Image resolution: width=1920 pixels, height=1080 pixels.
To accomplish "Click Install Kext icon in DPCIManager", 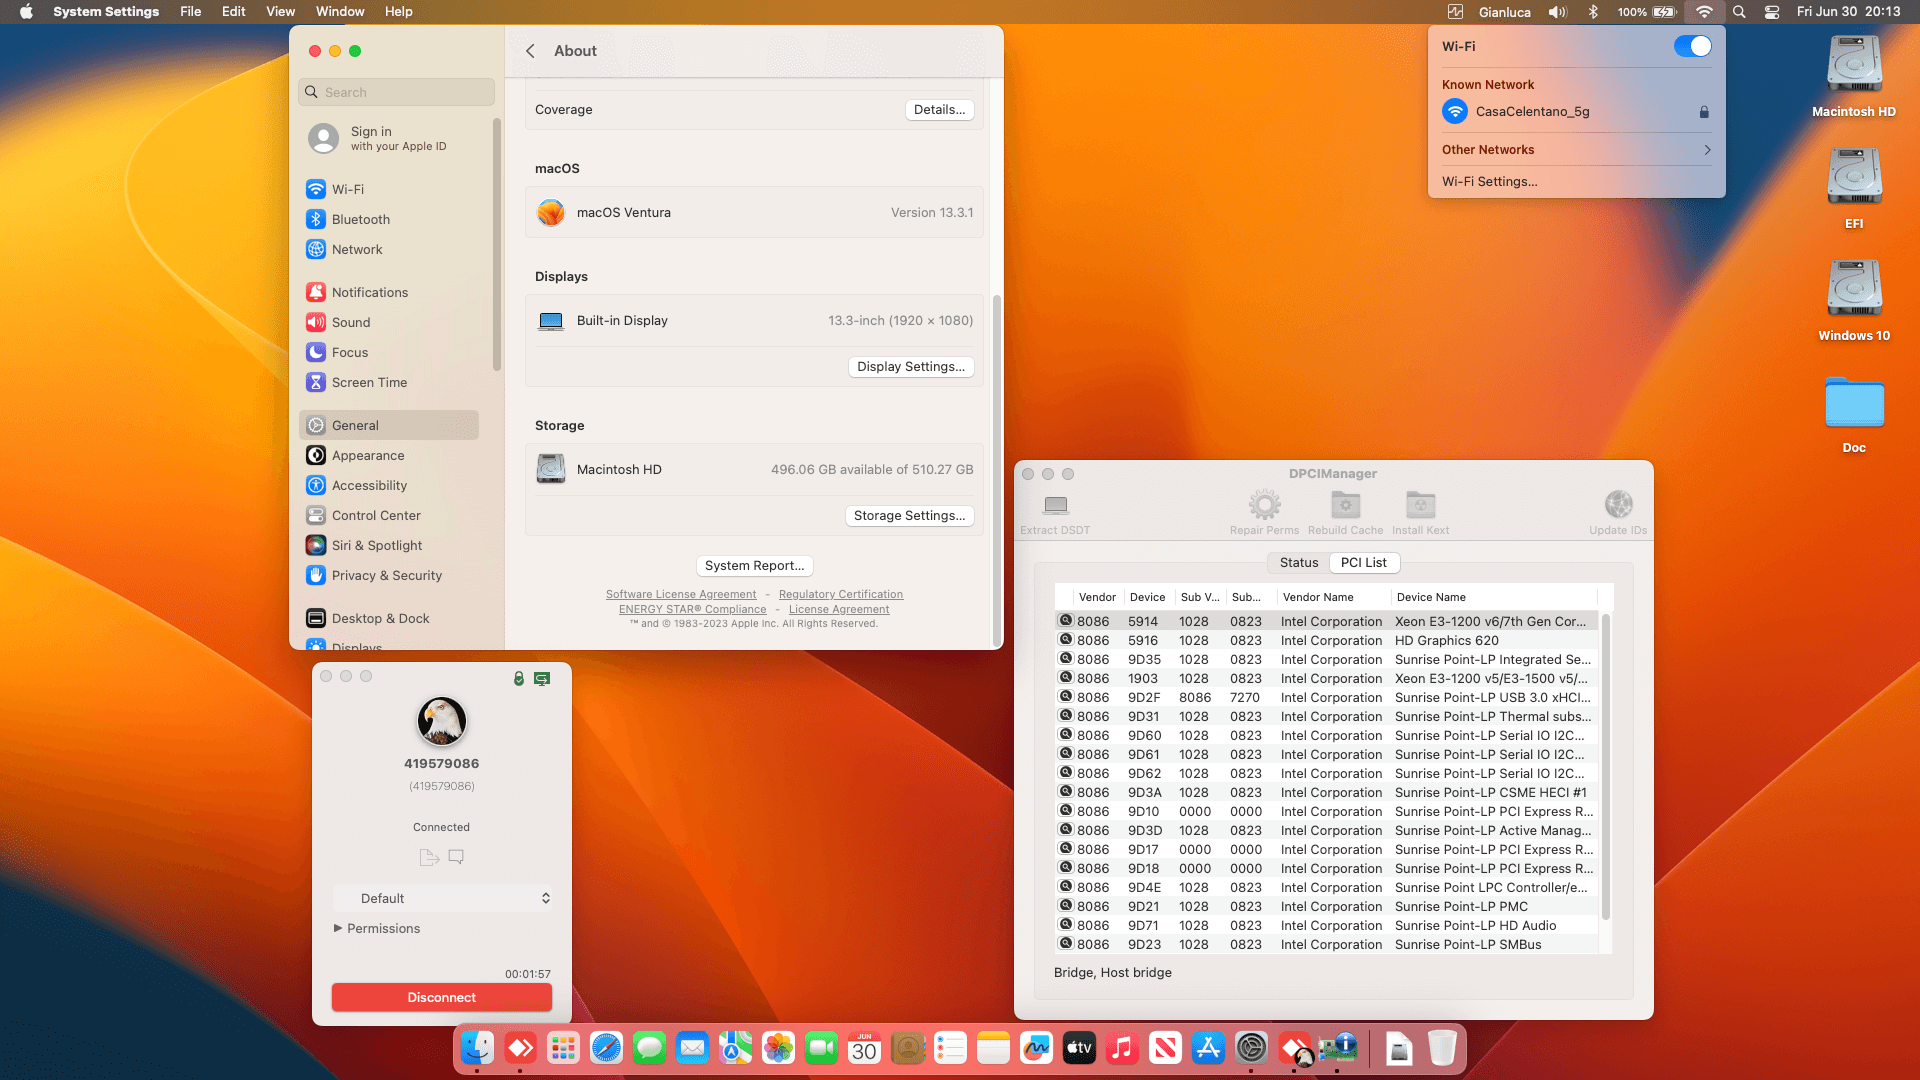I will click(x=1420, y=505).
